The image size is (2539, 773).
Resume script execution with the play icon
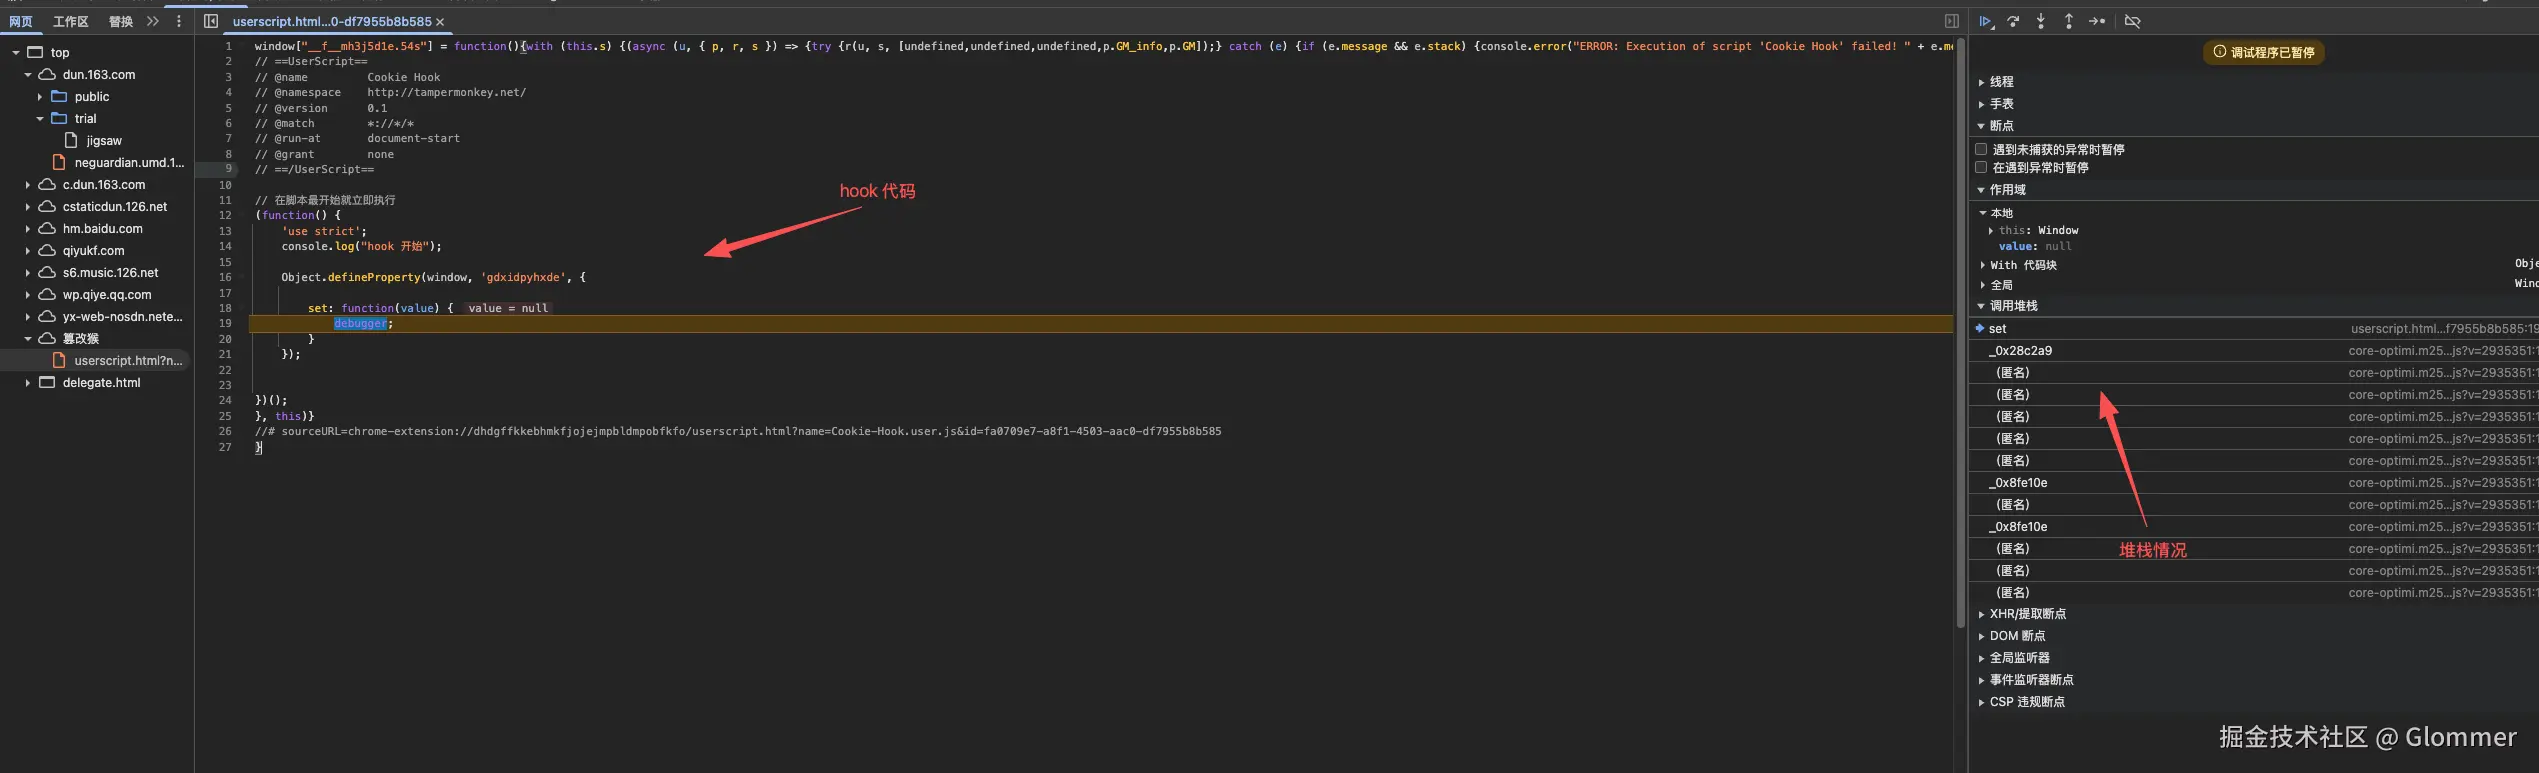[x=1986, y=21]
